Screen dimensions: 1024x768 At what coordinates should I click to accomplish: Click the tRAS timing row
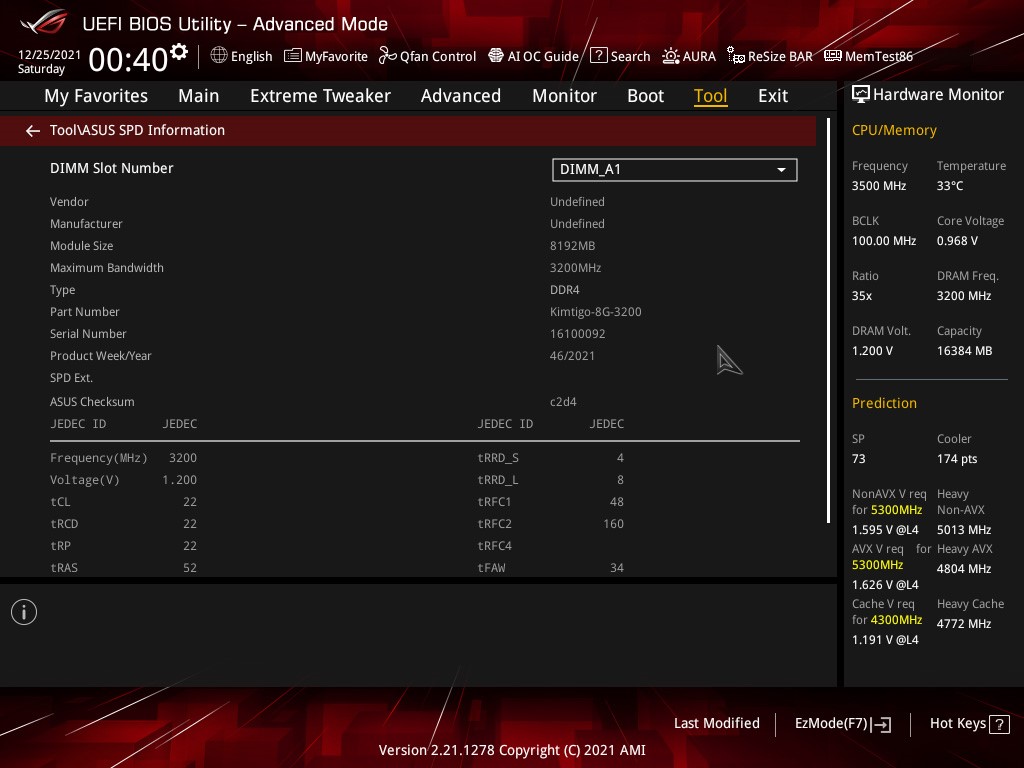click(x=123, y=568)
